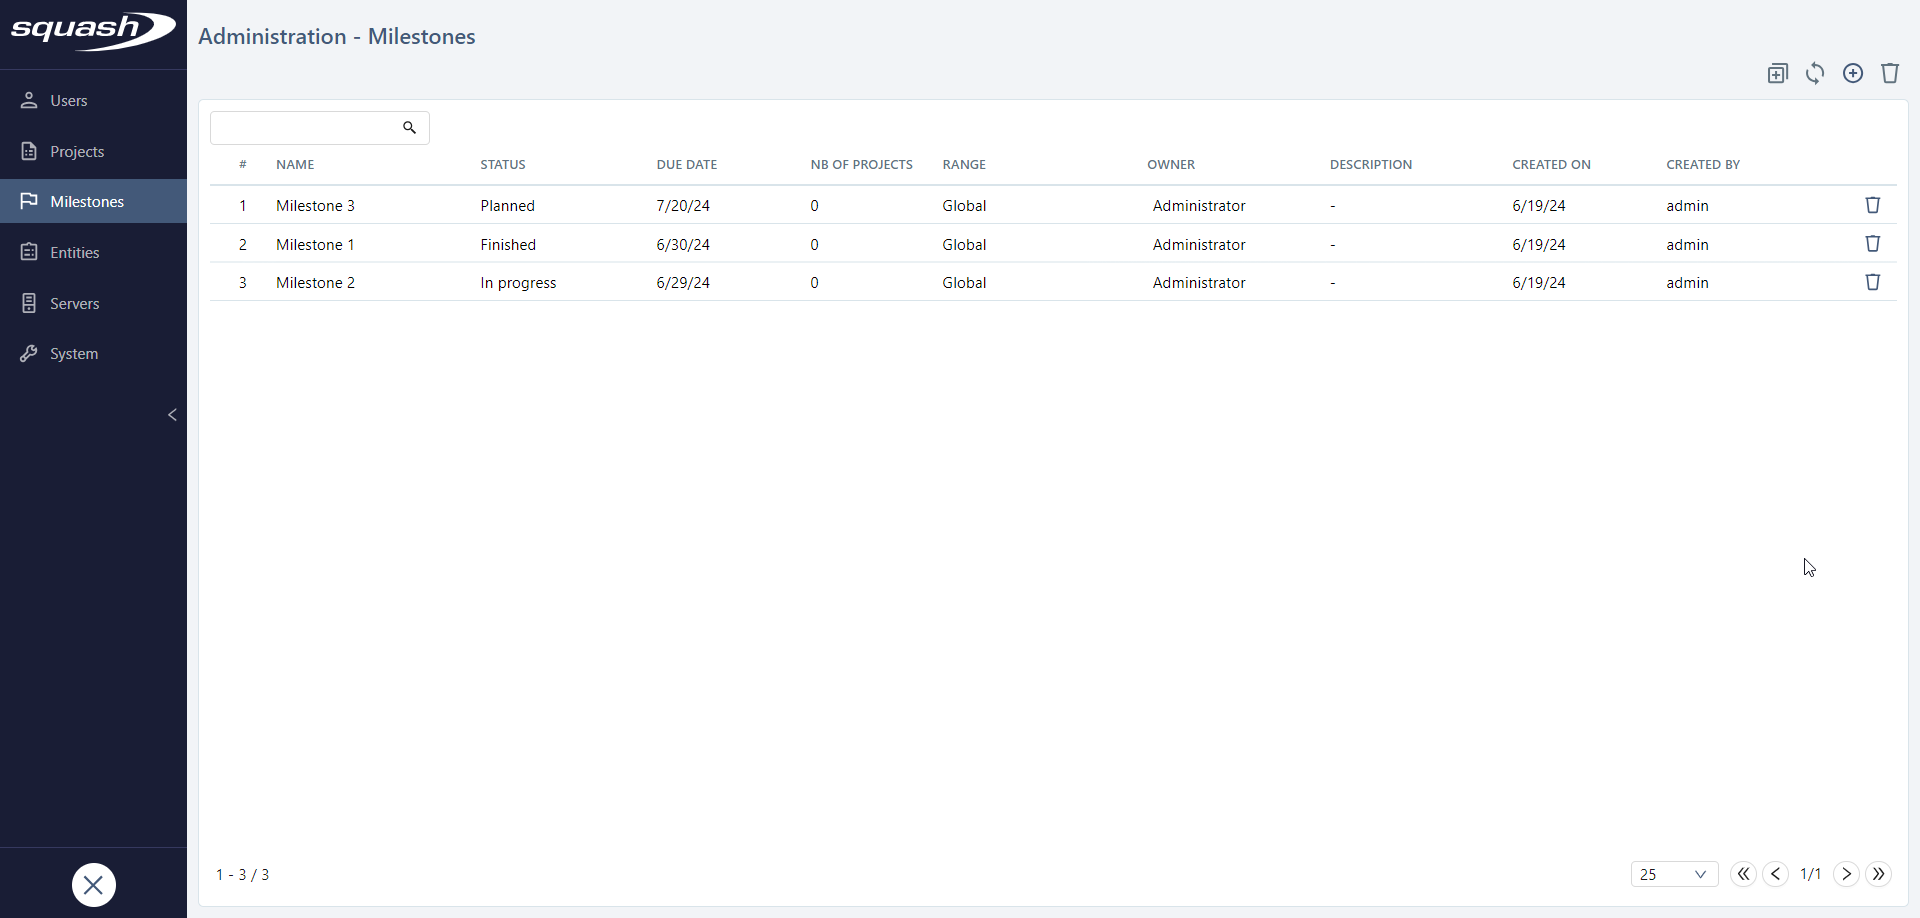
Task: Open Milestone 1 details
Action: tap(315, 244)
